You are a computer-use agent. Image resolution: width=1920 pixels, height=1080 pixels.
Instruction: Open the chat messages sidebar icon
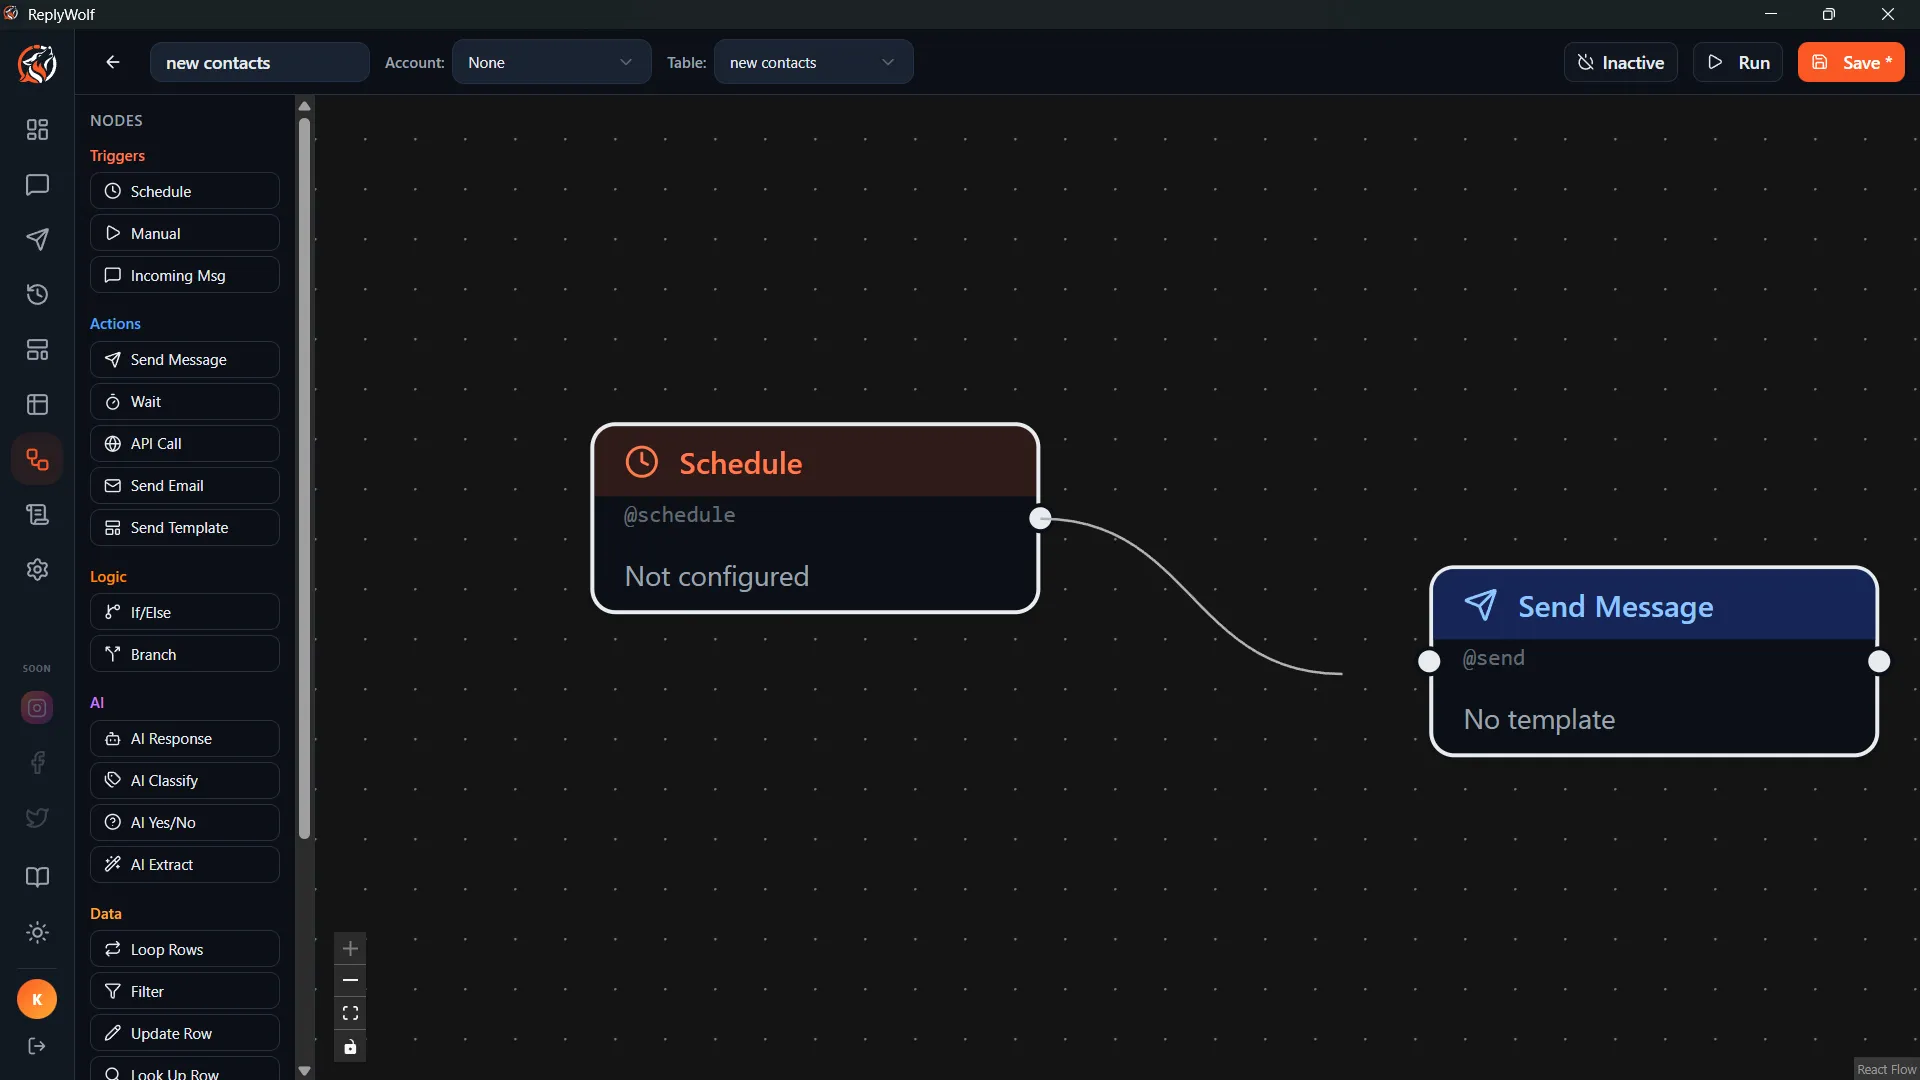click(37, 184)
